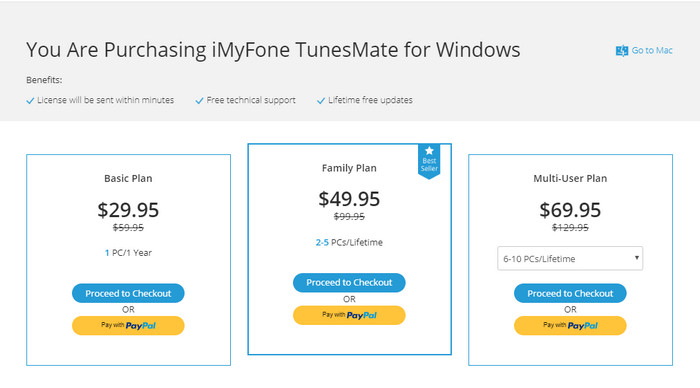Open the Go to Mac link
The width and height of the screenshot is (700, 388).
pos(652,50)
